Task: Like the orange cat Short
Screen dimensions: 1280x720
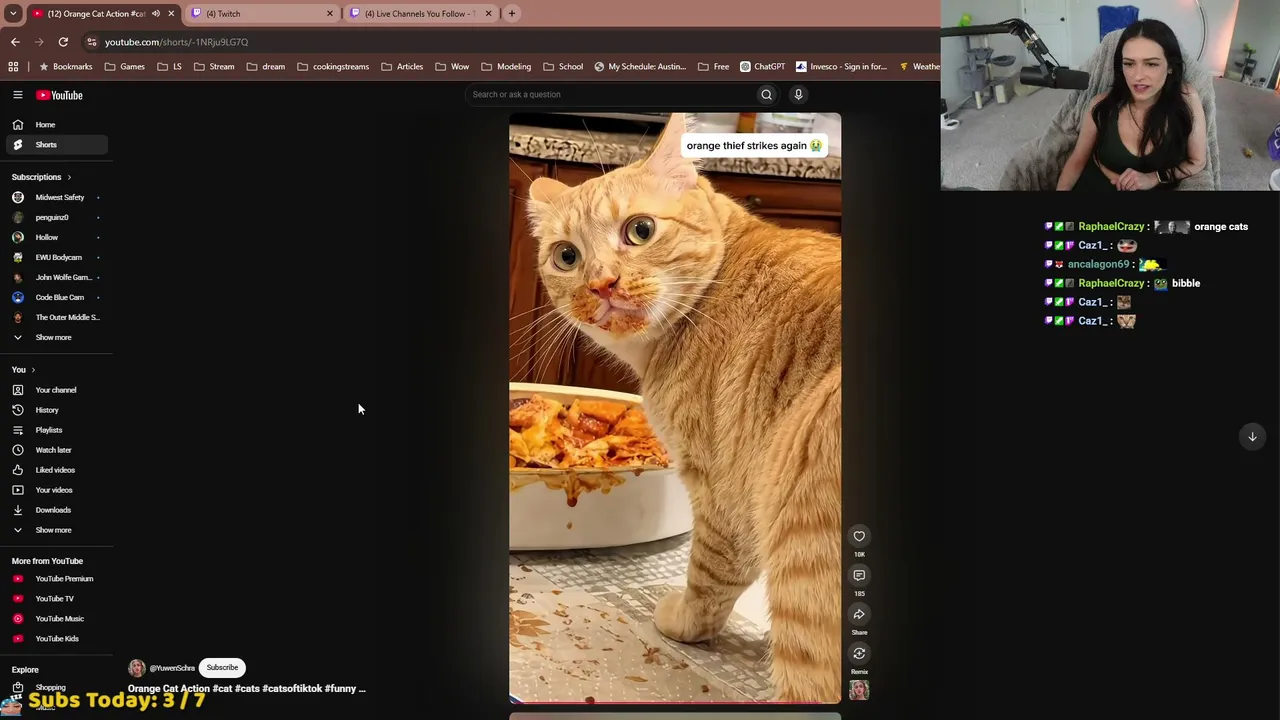Action: coord(859,536)
